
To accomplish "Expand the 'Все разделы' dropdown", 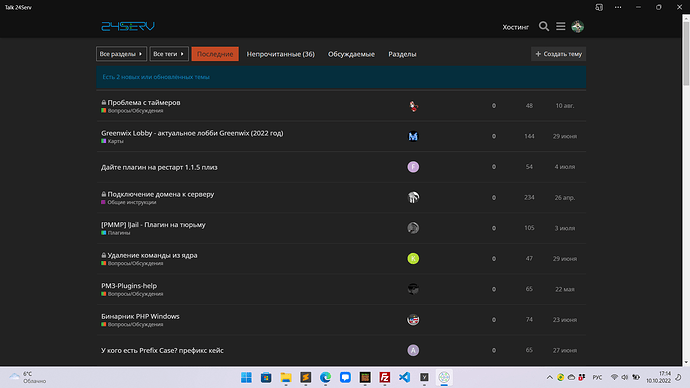I will pyautogui.click(x=121, y=54).
